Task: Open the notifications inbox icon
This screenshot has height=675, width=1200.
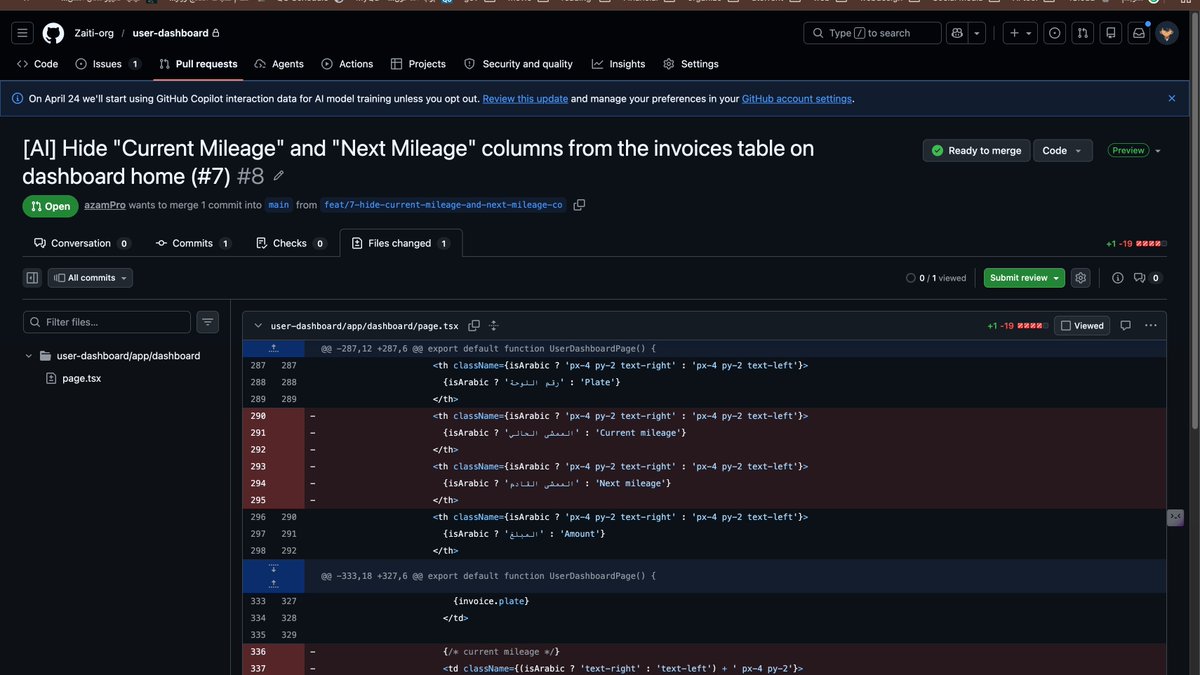Action: (1138, 33)
